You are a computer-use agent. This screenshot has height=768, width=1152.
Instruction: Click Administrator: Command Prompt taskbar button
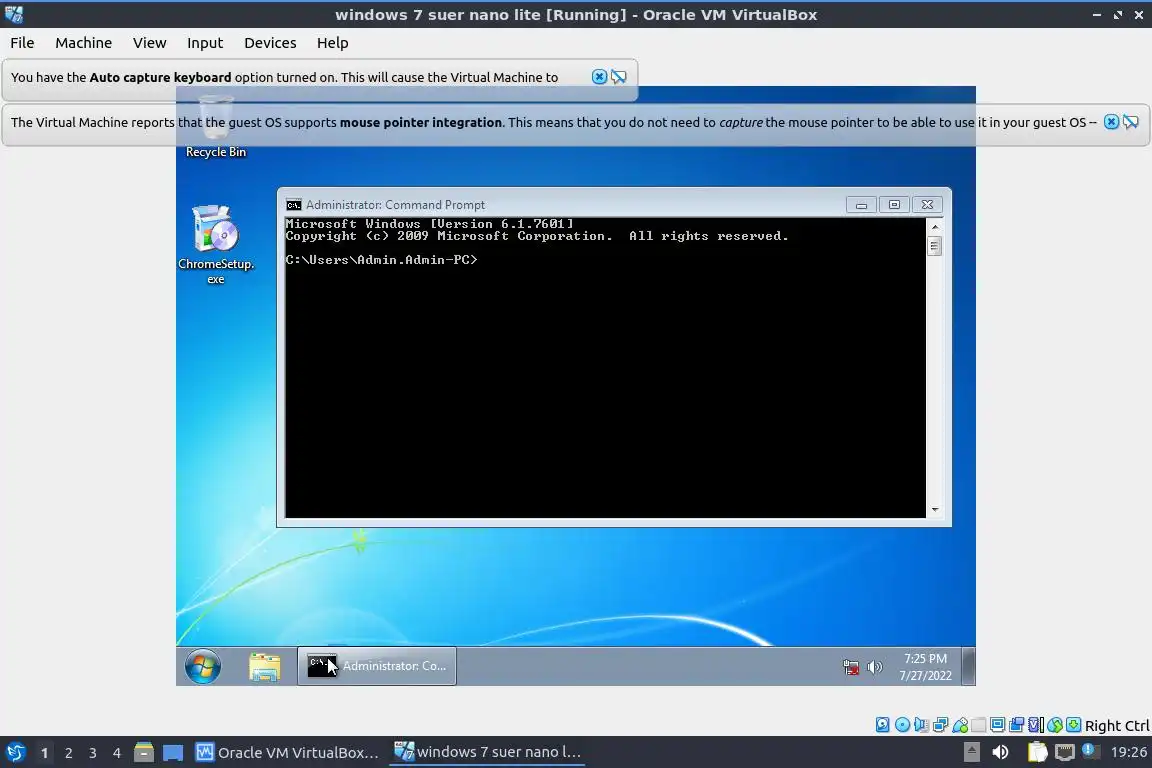click(x=377, y=666)
